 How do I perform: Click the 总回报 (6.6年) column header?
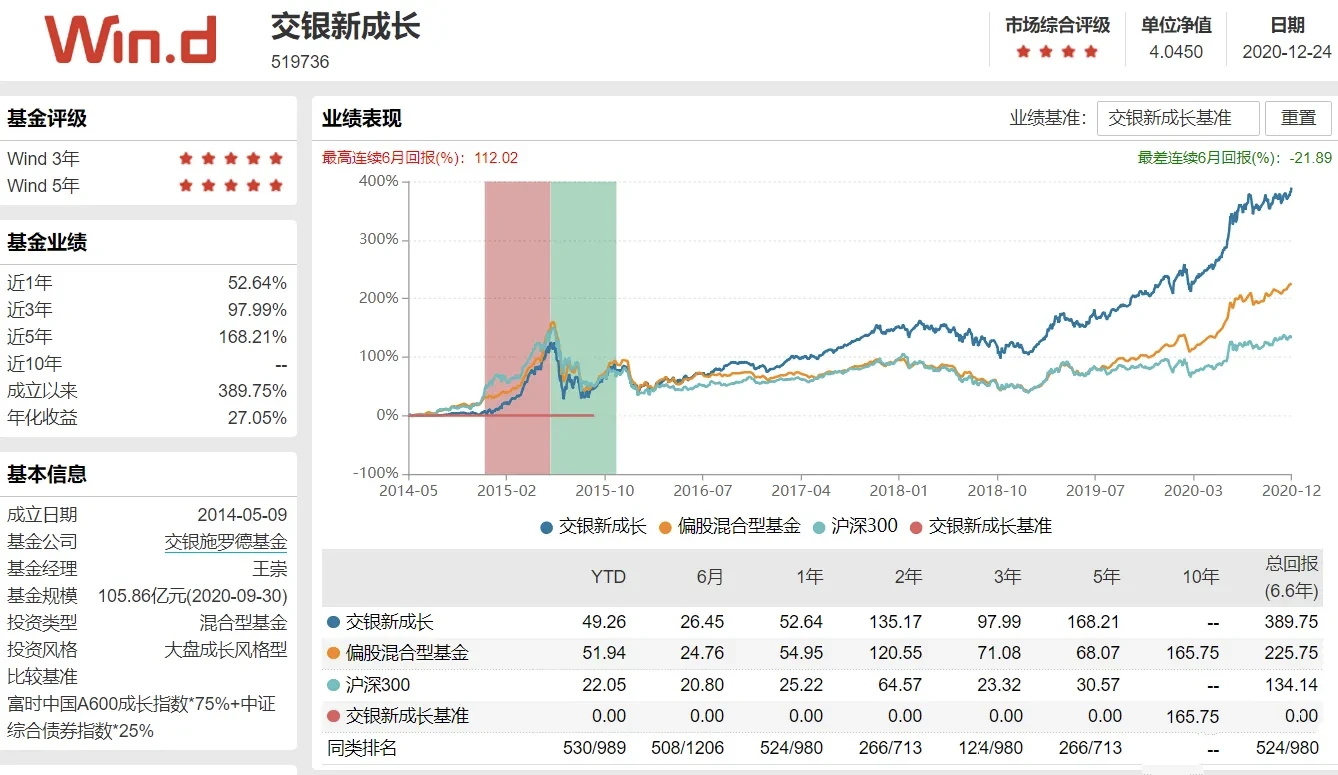(1290, 577)
